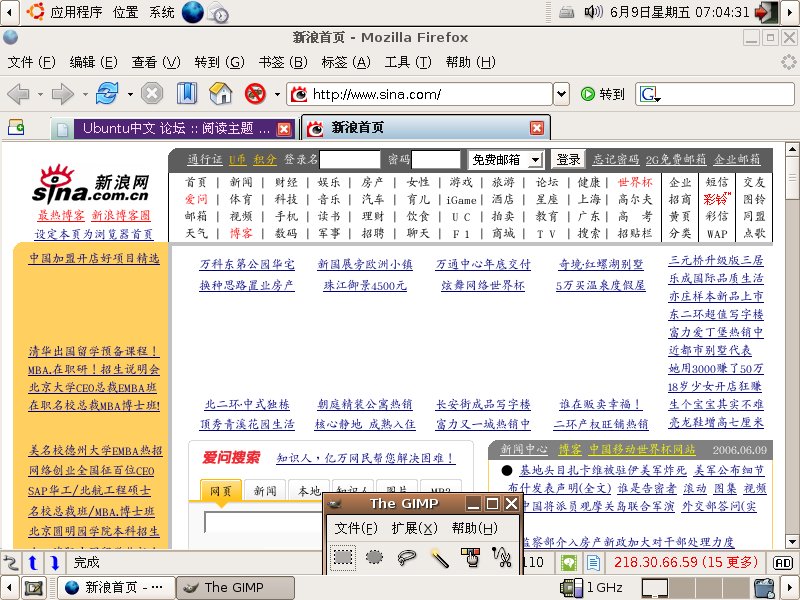
Task: Go to the home page via house icon
Action: (x=221, y=94)
